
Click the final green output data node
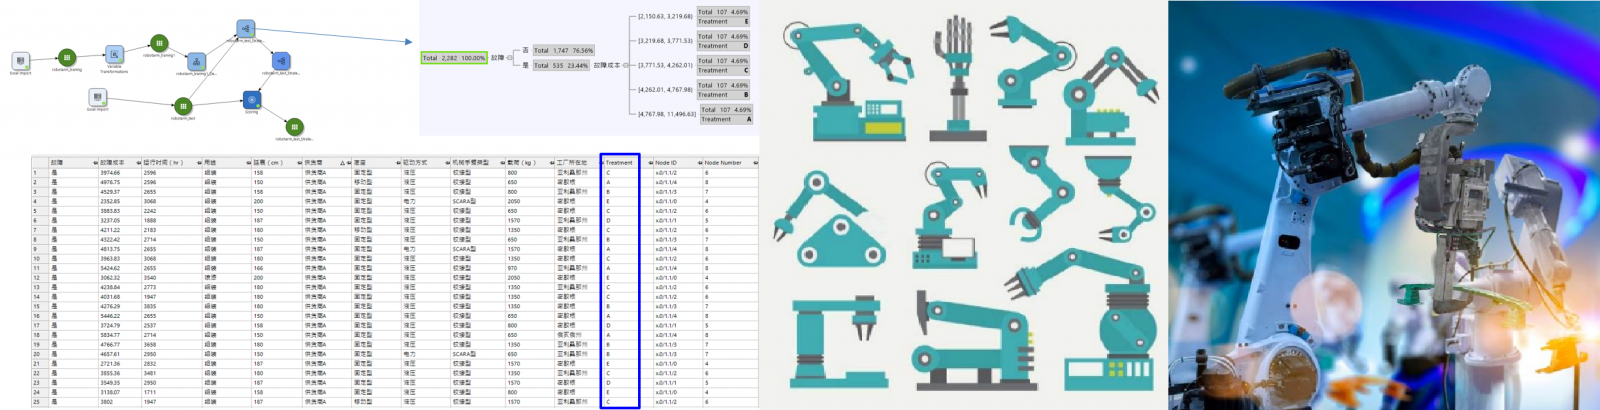[x=294, y=127]
